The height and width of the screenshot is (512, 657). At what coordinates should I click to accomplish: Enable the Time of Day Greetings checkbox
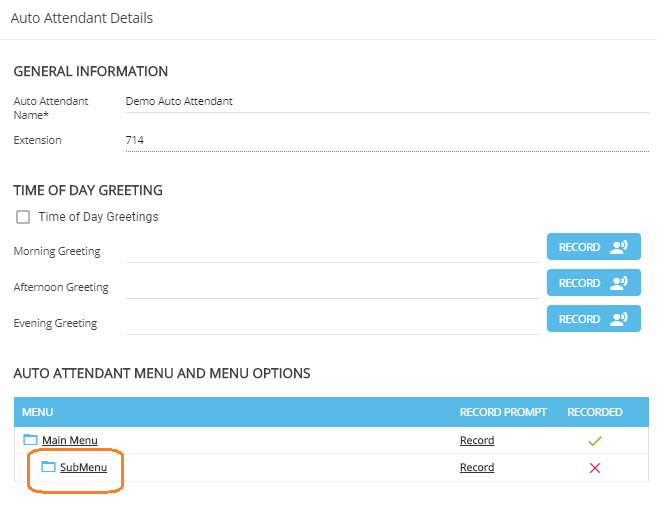point(23,217)
